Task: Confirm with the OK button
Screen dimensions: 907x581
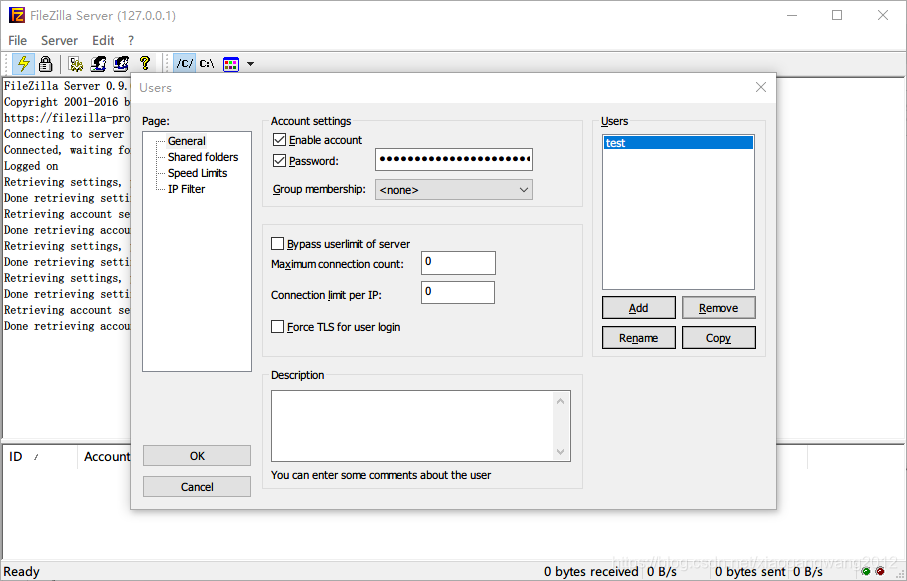Action: tap(197, 456)
